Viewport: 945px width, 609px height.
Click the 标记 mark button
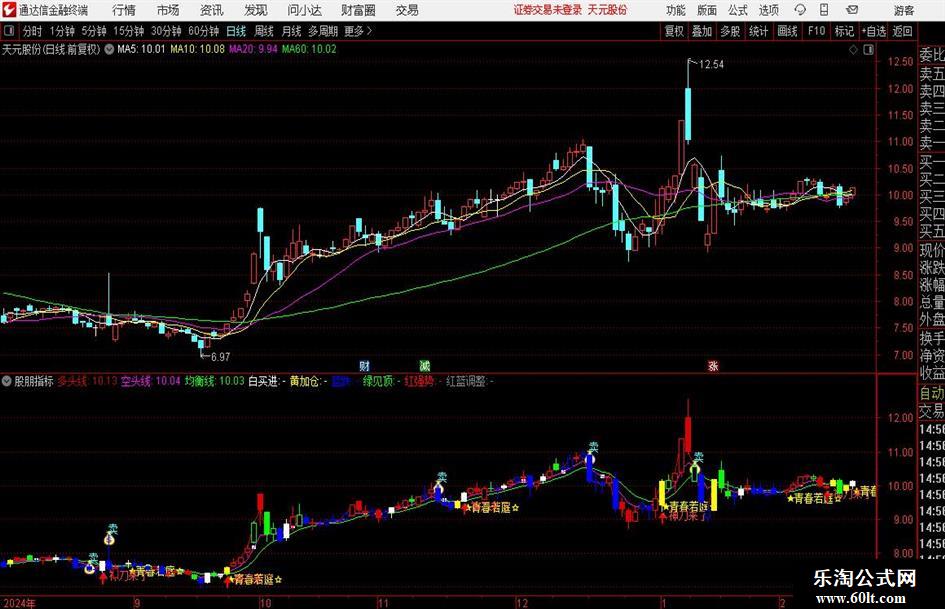844,31
